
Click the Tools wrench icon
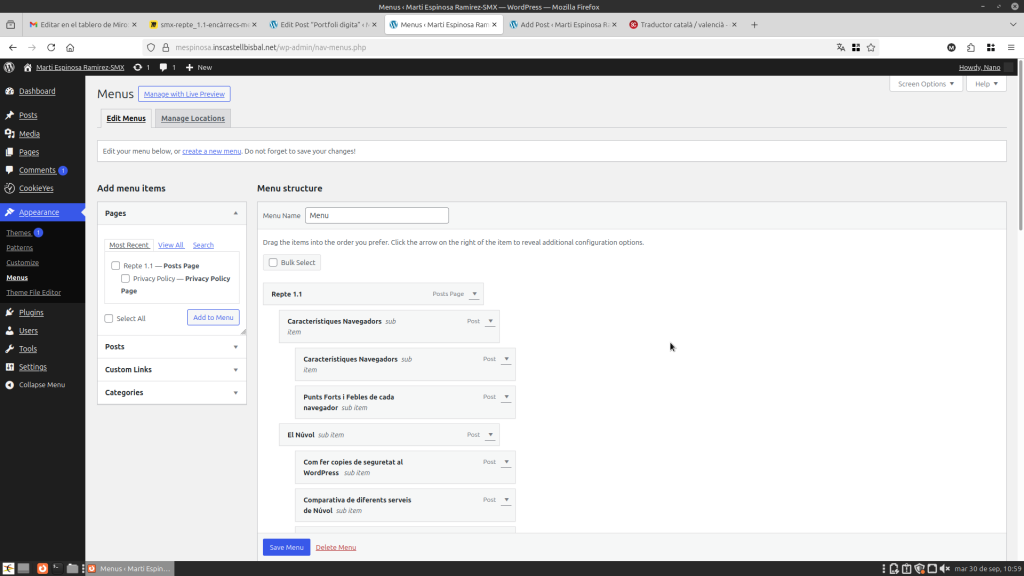click(x=10, y=349)
